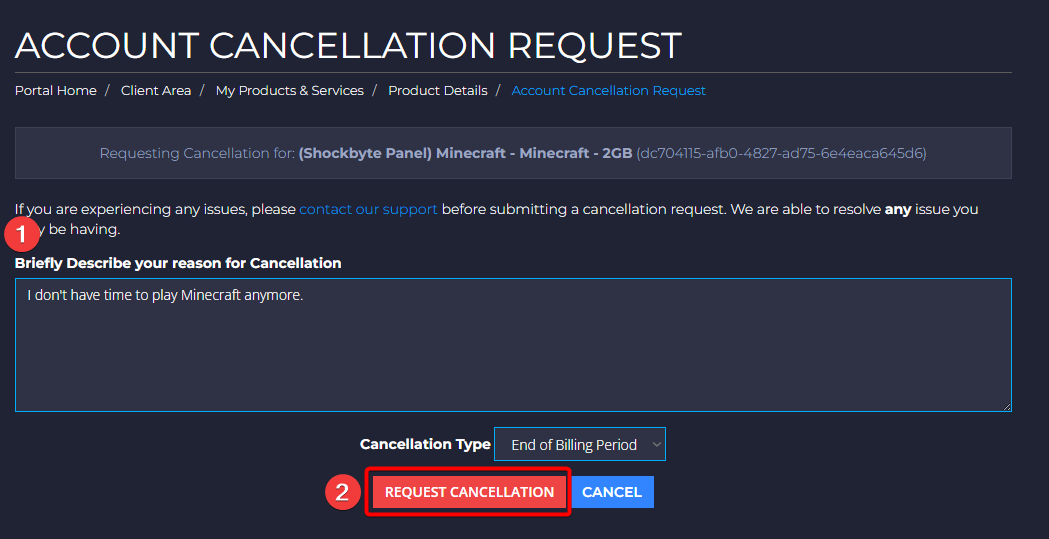Open the Cancellation Type dropdown
Viewport: 1049px width, 539px height.
tap(579, 445)
